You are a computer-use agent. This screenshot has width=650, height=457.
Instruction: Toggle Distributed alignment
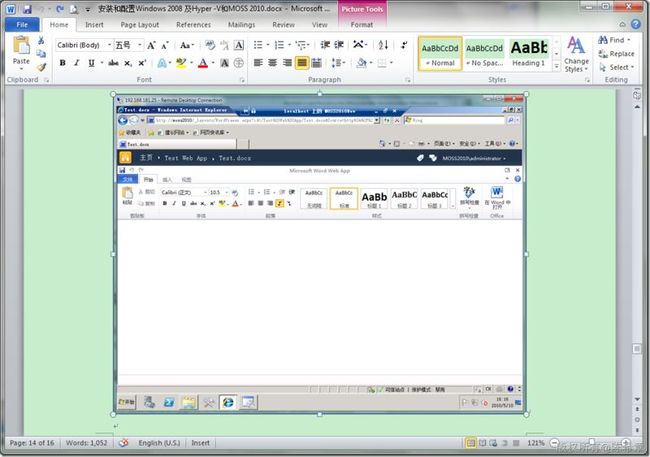(316, 63)
